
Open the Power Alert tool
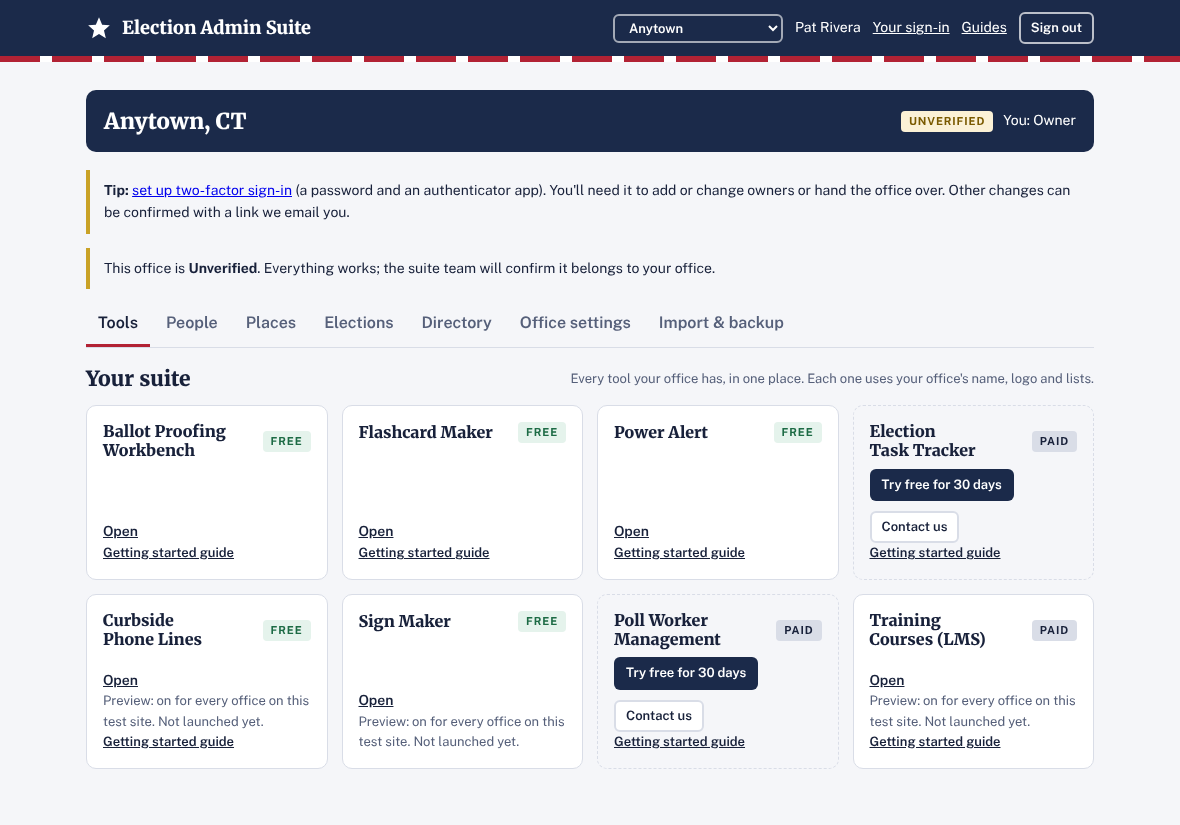point(631,531)
